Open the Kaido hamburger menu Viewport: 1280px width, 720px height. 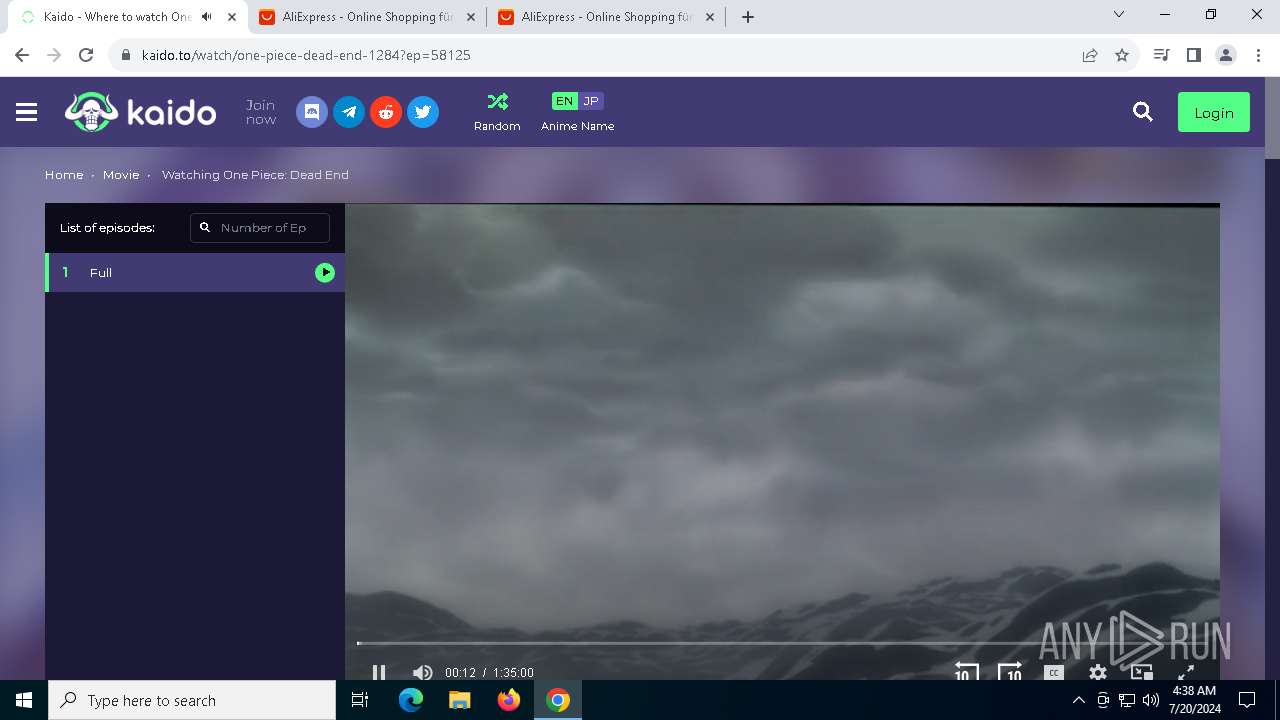27,112
